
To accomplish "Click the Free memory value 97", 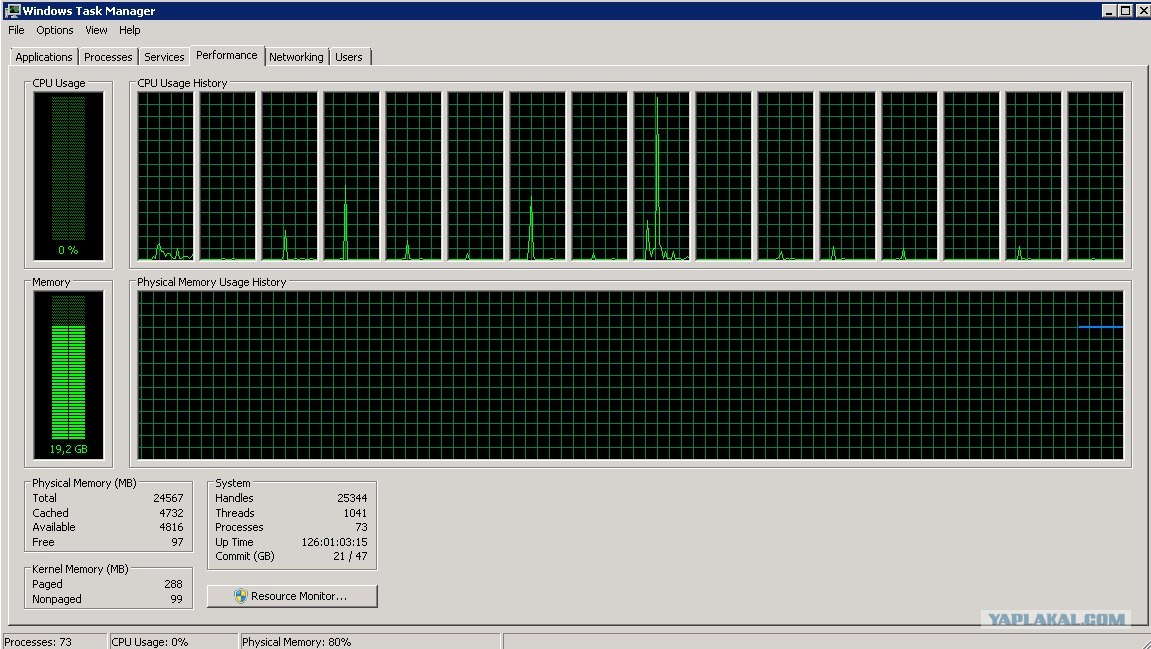I will 177,542.
